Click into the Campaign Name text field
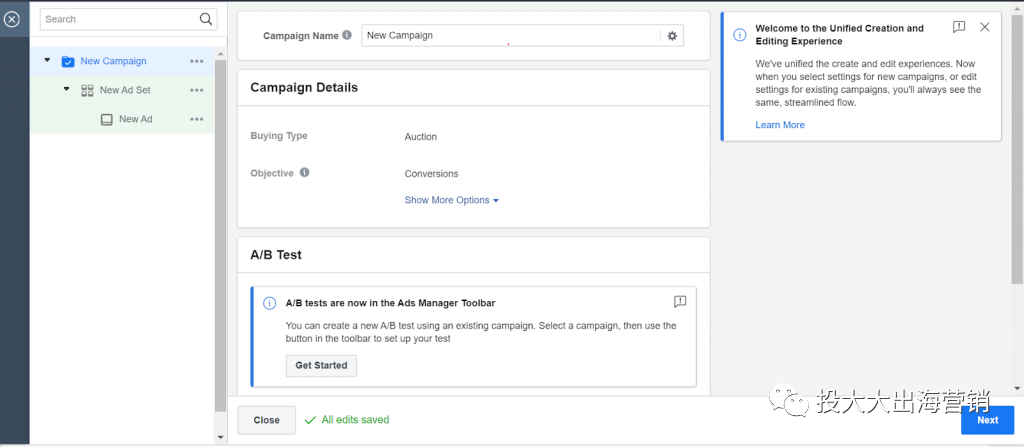The height and width of the screenshot is (447, 1024). click(x=510, y=36)
